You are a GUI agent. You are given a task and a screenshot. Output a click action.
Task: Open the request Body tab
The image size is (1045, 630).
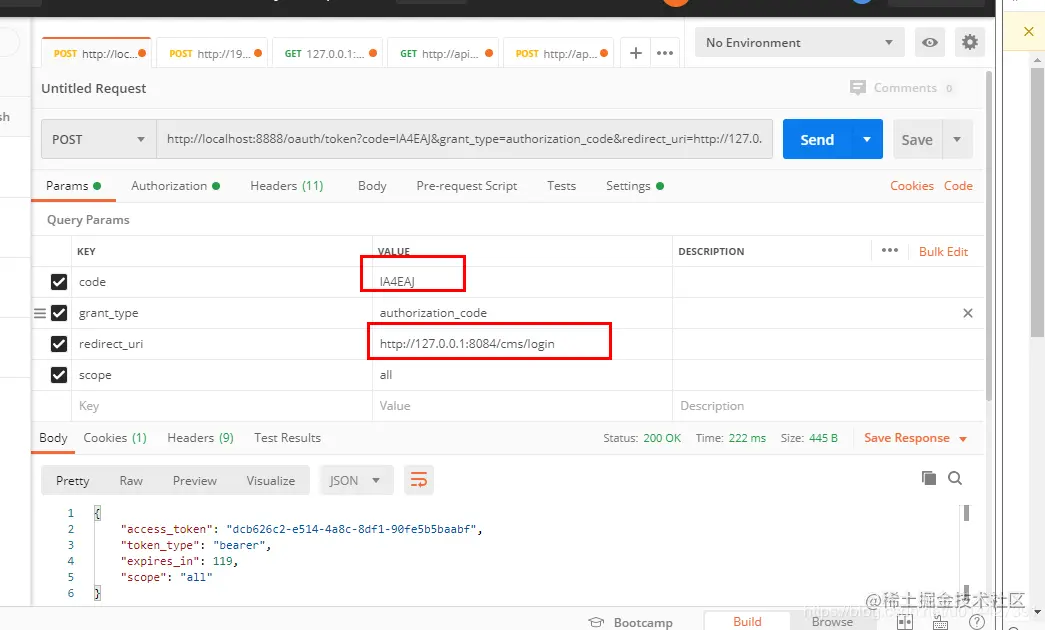(x=372, y=186)
